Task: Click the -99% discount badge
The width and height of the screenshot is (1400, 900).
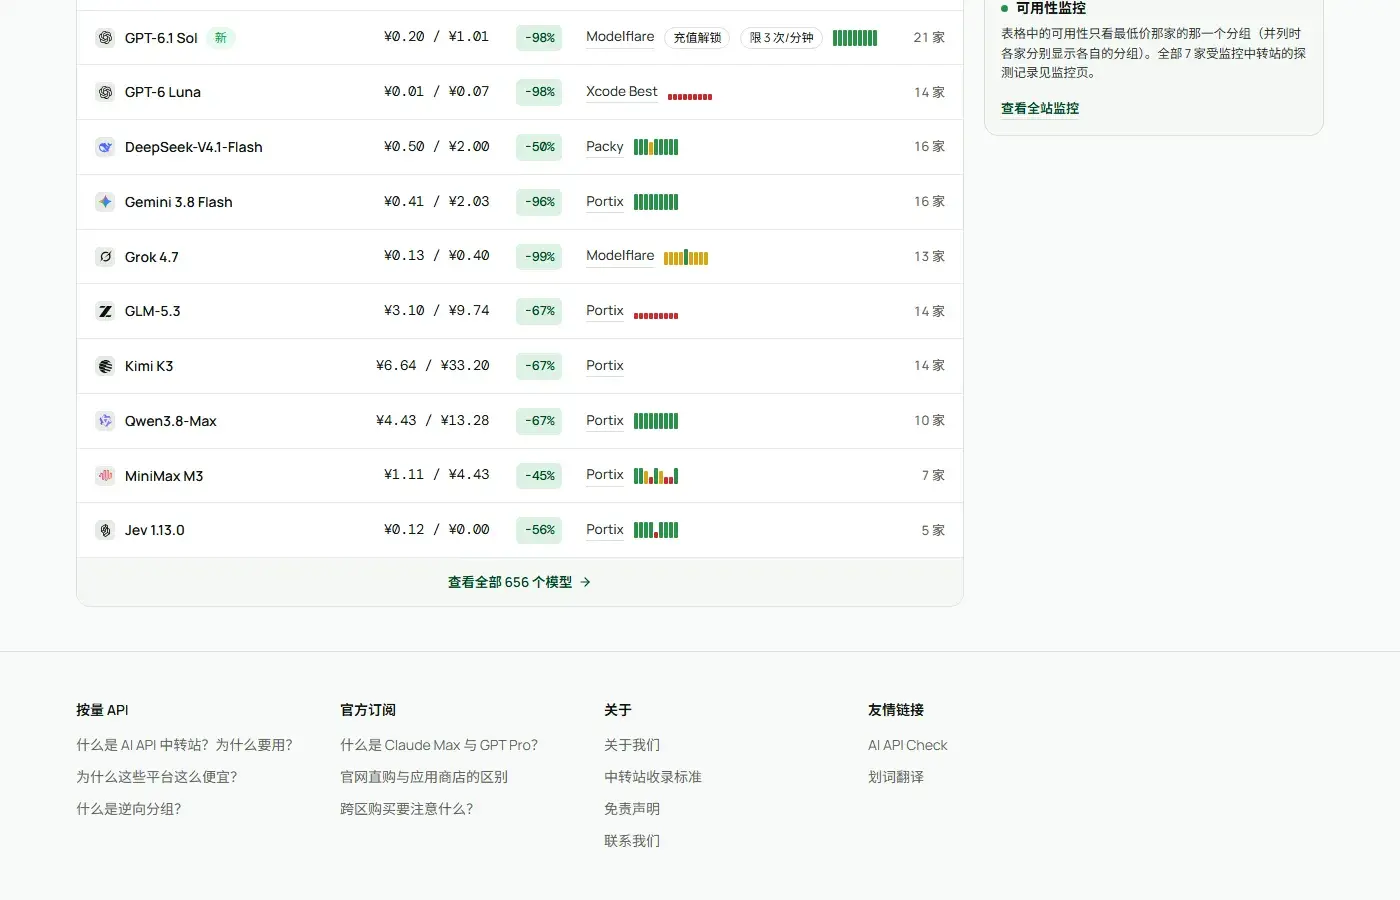Action: pyautogui.click(x=540, y=257)
